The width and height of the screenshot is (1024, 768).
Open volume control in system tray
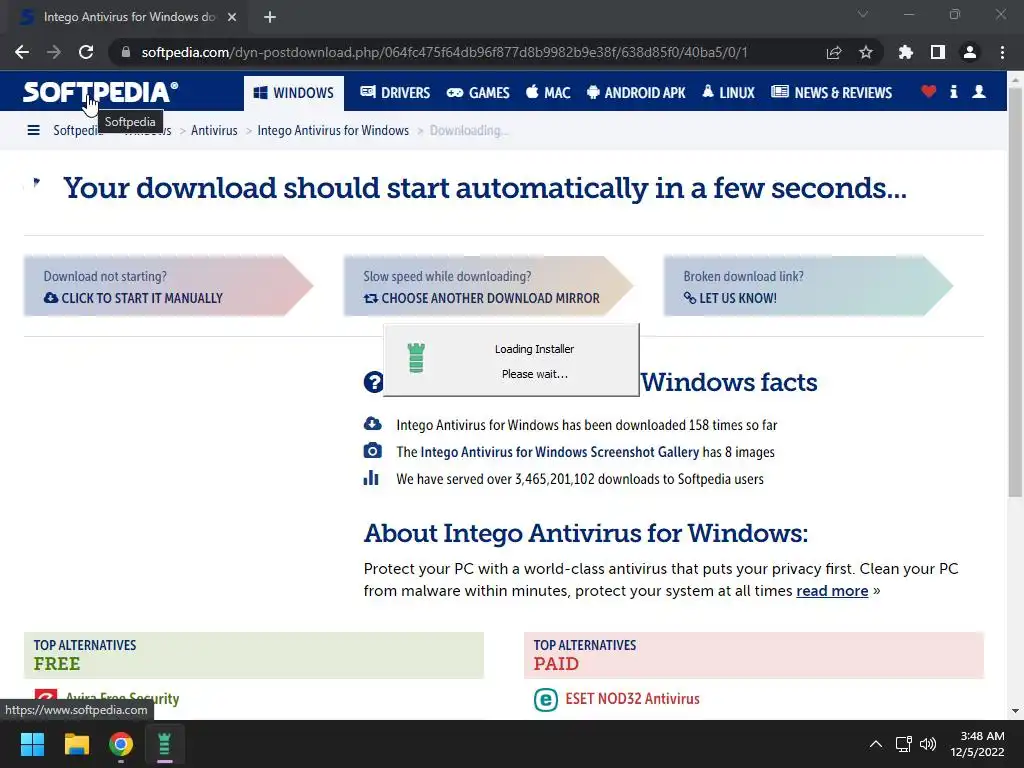pos(927,744)
